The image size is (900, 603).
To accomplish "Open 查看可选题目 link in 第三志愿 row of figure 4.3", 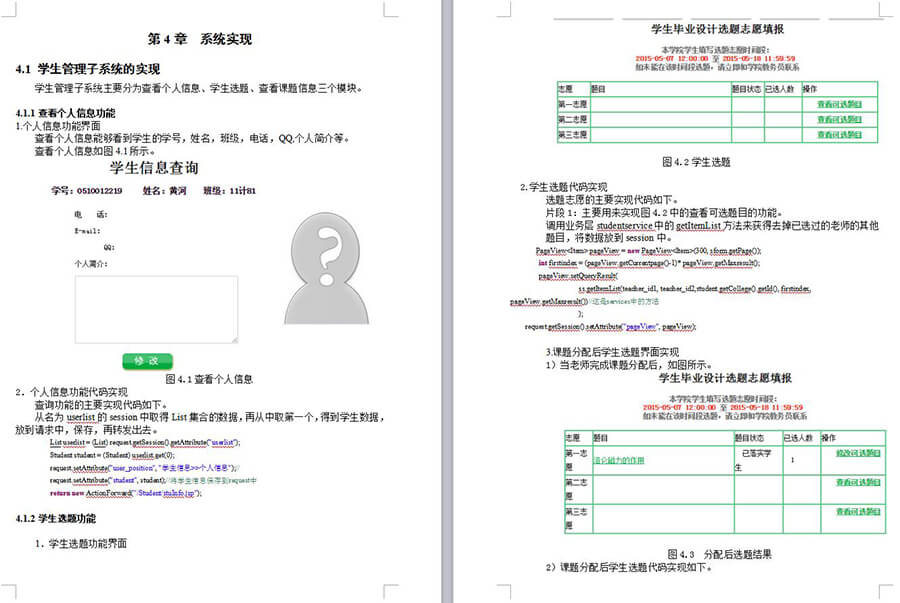I will [858, 512].
